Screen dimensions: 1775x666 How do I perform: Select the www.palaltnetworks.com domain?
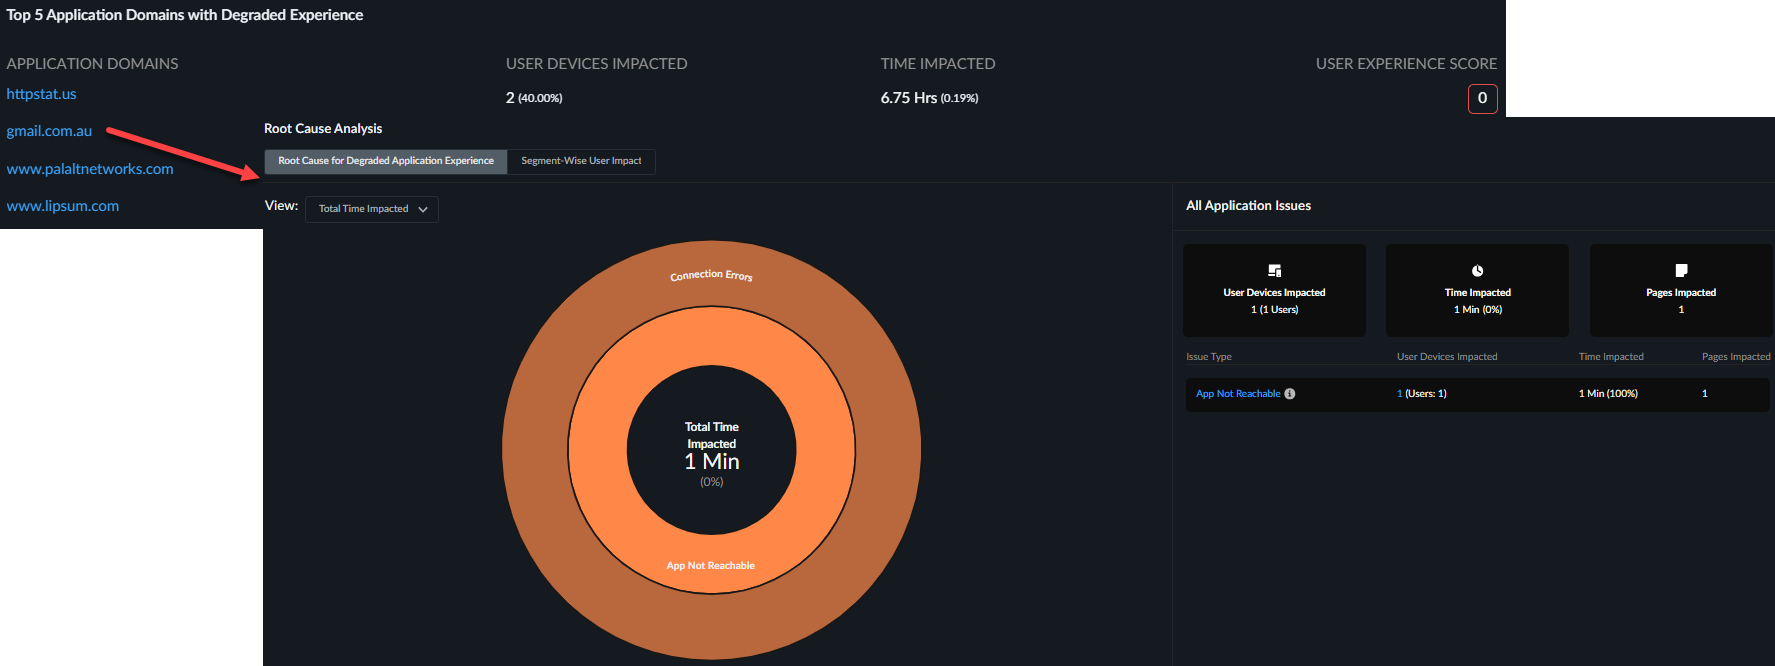point(90,169)
